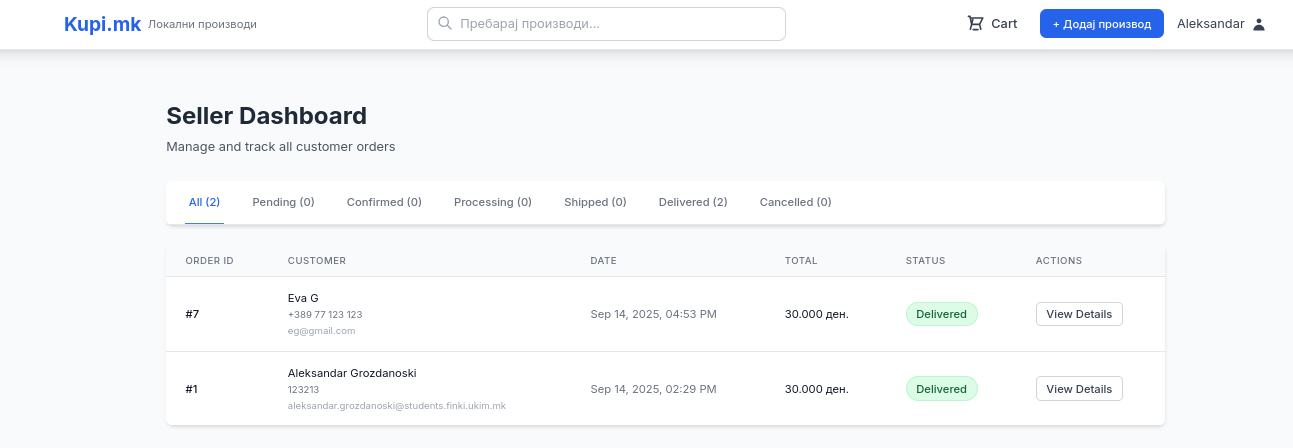Click customer email eg@gmail.com
This screenshot has width=1293, height=448.
coord(321,331)
